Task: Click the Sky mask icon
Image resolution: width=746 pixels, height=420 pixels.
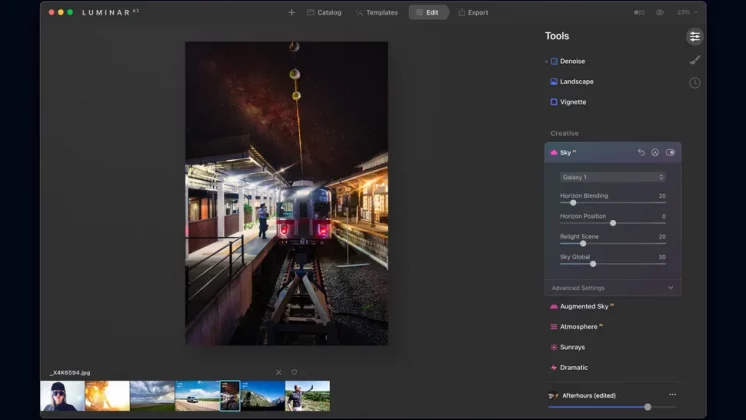Action: pos(655,153)
